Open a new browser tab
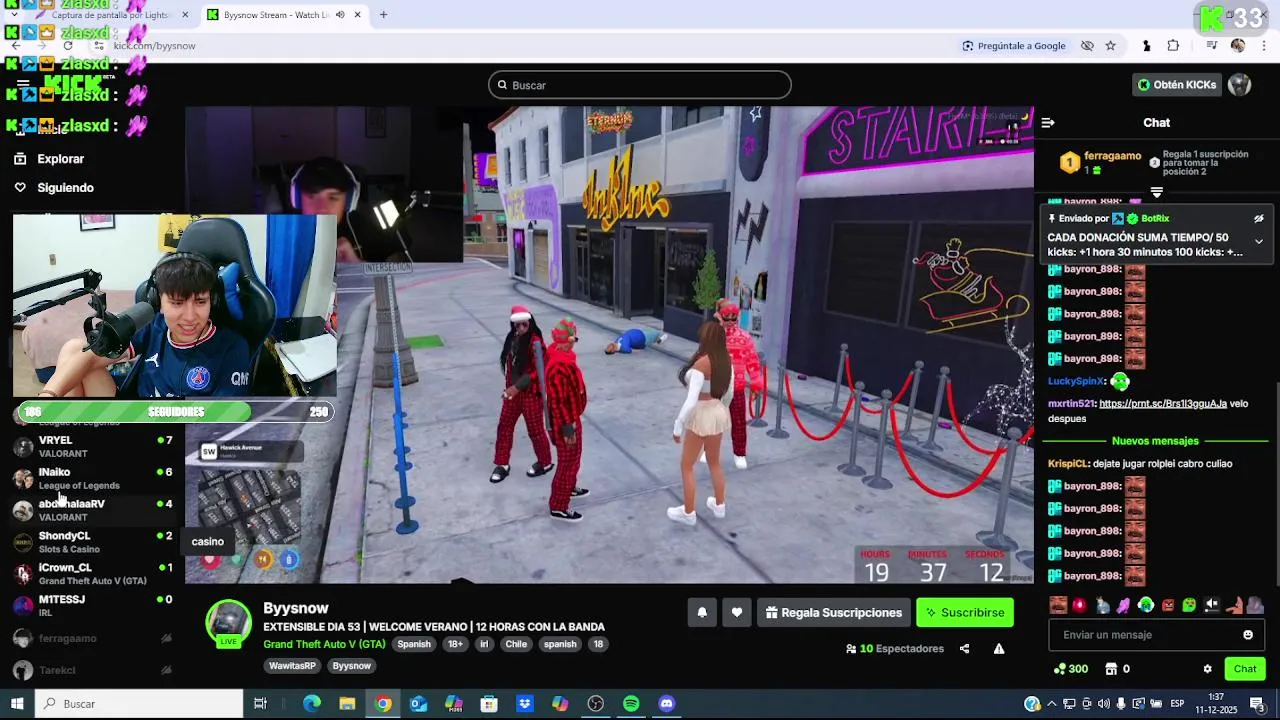Viewport: 1280px width, 720px height. pos(383,15)
